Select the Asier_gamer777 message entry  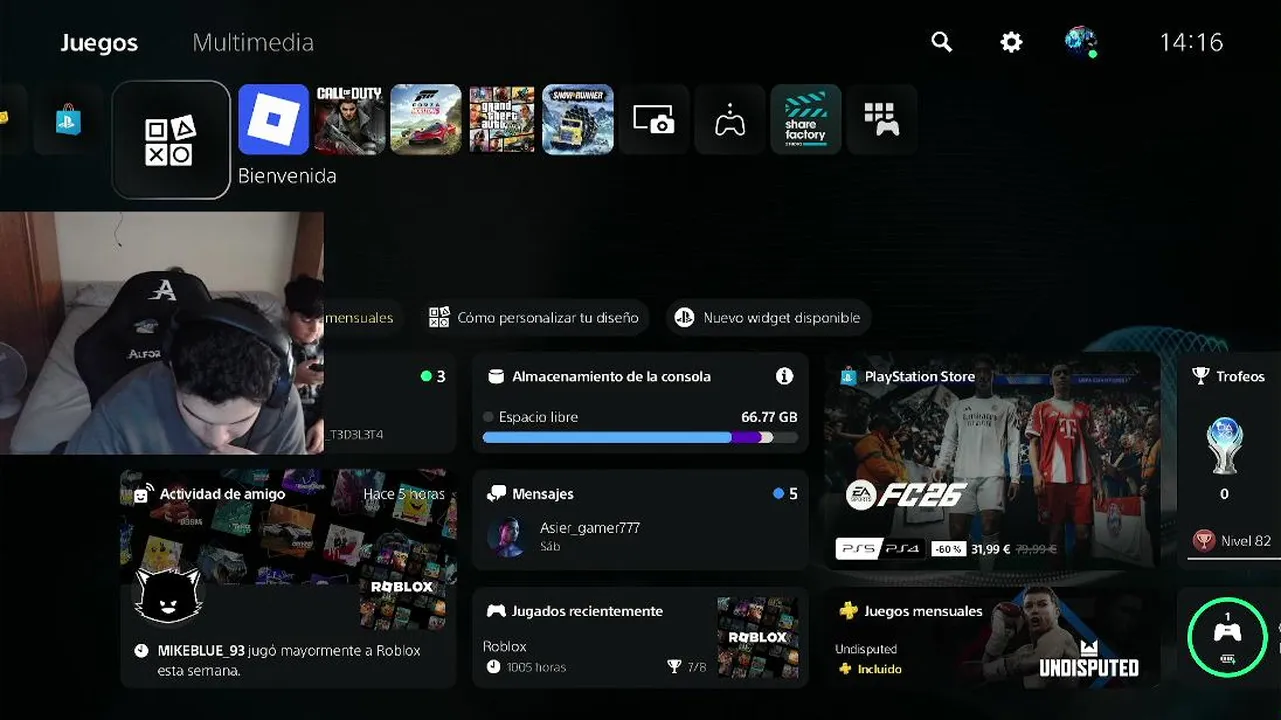(640, 537)
